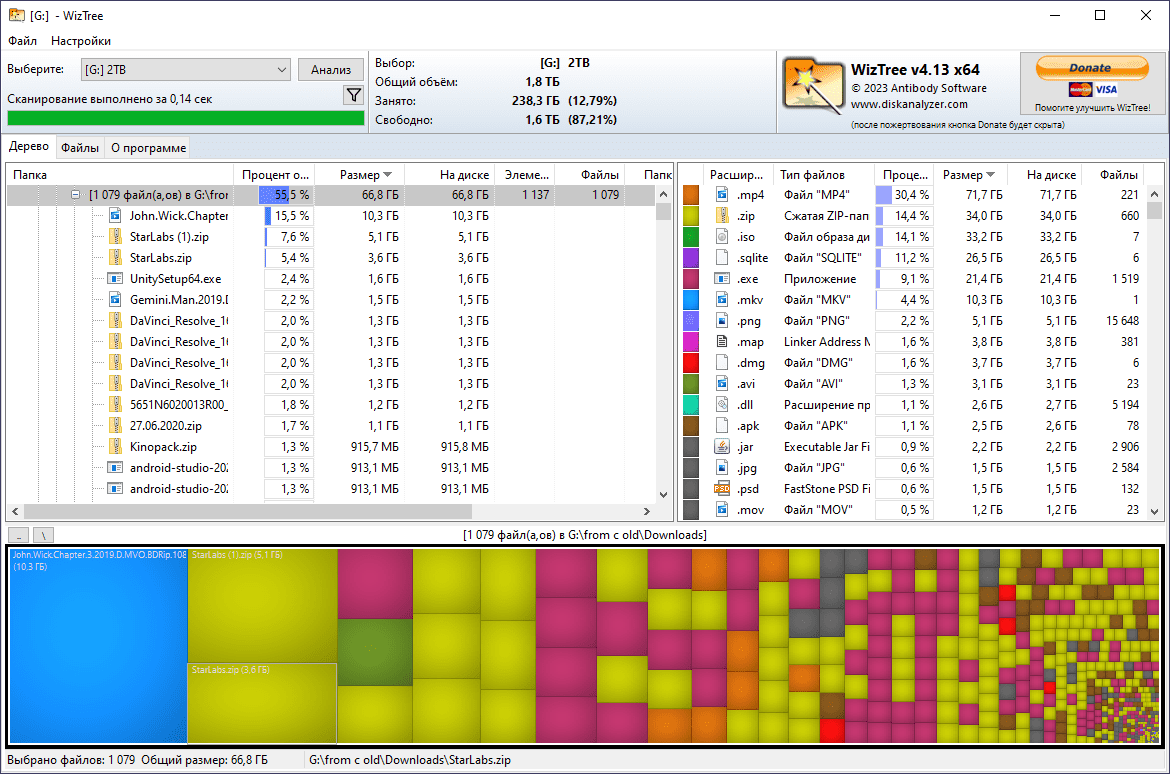Click the green .iso color swatch
Viewport: 1170px width, 774px height.
point(691,237)
